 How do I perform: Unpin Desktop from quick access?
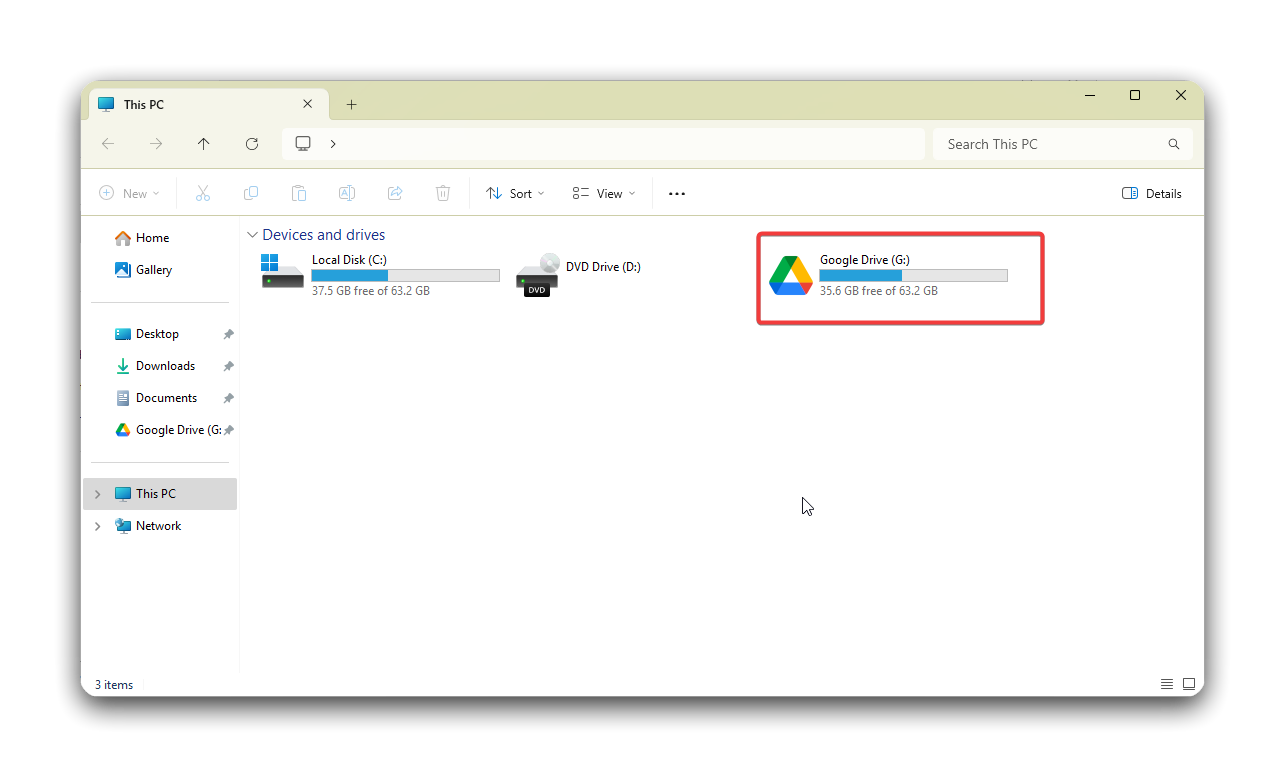(228, 334)
